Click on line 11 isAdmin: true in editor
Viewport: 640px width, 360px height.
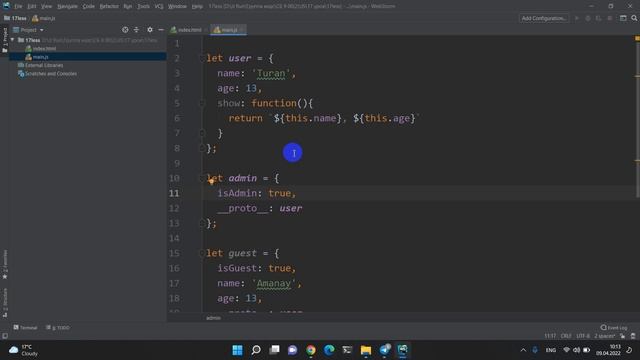point(256,193)
